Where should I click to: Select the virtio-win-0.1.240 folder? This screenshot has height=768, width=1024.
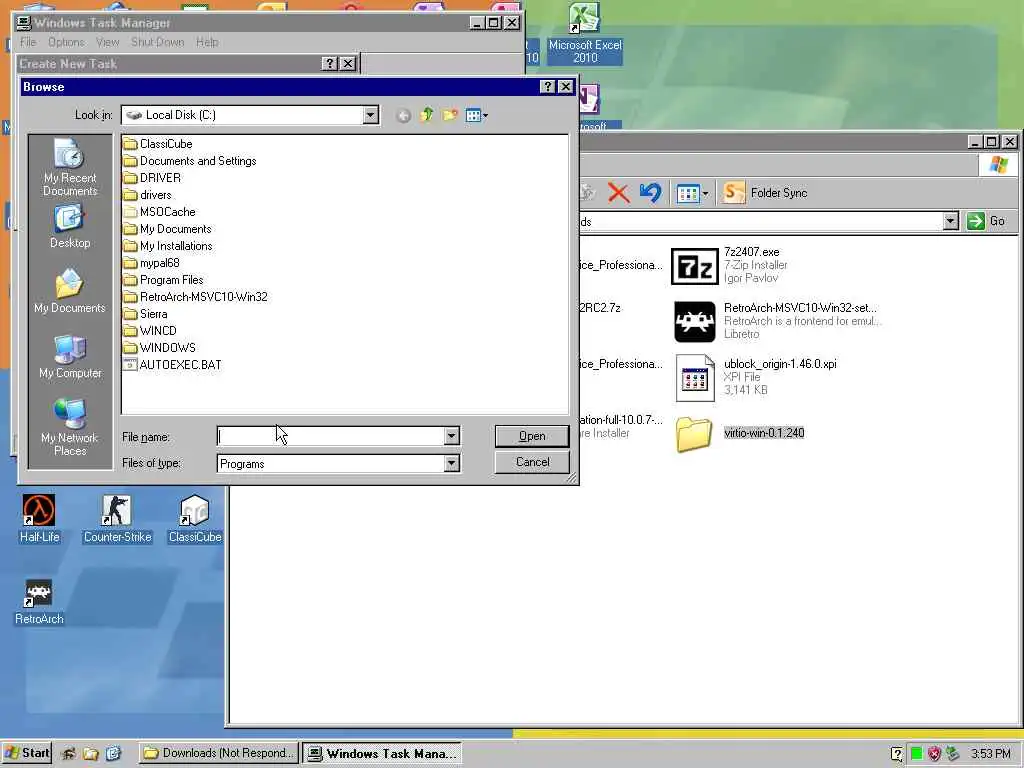click(739, 434)
